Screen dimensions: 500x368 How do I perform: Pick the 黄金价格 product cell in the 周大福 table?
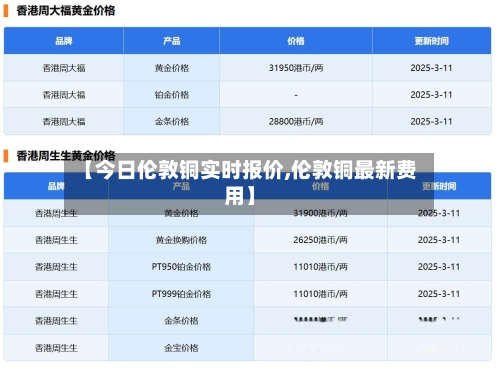[x=172, y=68]
